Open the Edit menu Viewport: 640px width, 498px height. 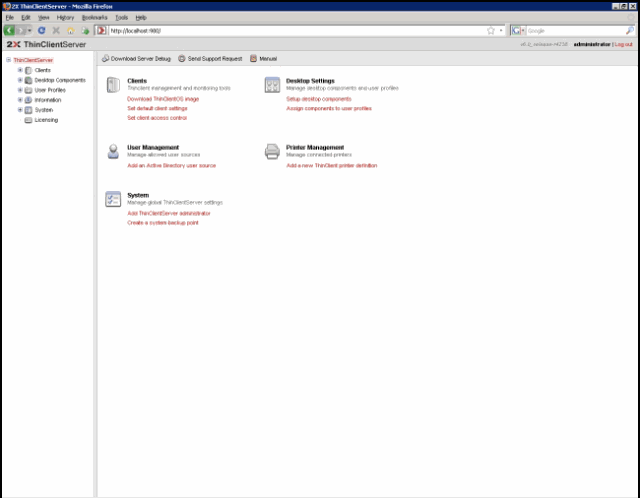click(x=26, y=18)
